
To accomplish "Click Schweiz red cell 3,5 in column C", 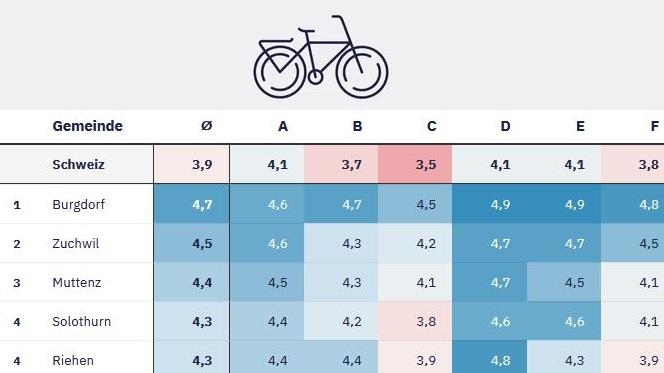I will tap(415, 164).
